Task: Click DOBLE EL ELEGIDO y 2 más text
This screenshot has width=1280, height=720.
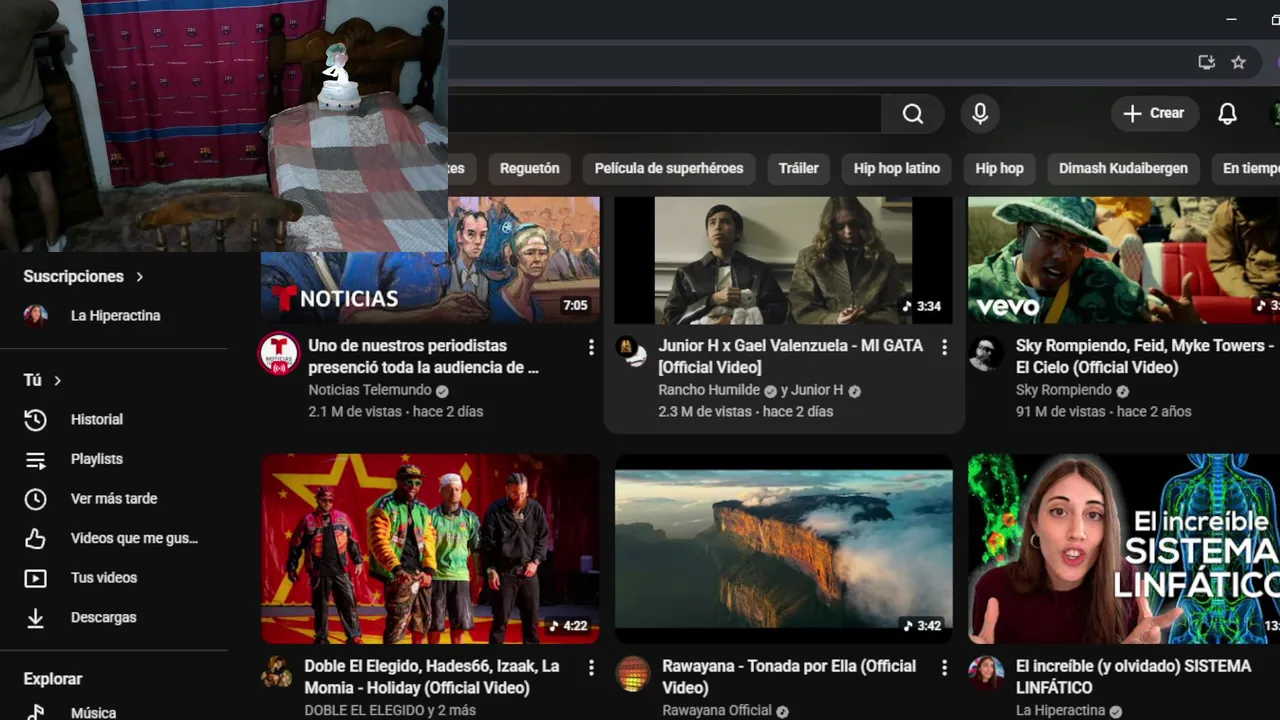Action: coord(390,710)
